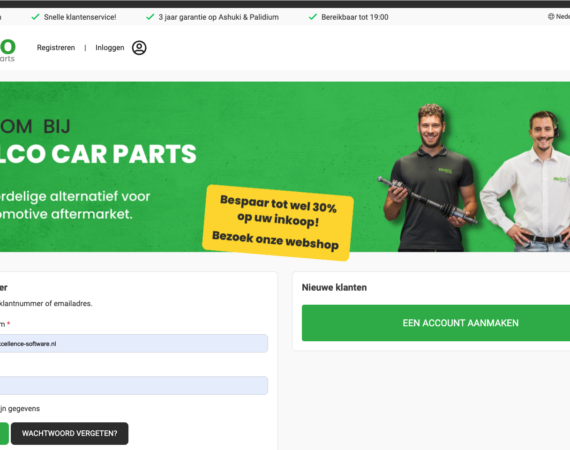The width and height of the screenshot is (570, 450).
Task: Click the WACHTWOORD VERGETEN? button
Action: coord(69,433)
